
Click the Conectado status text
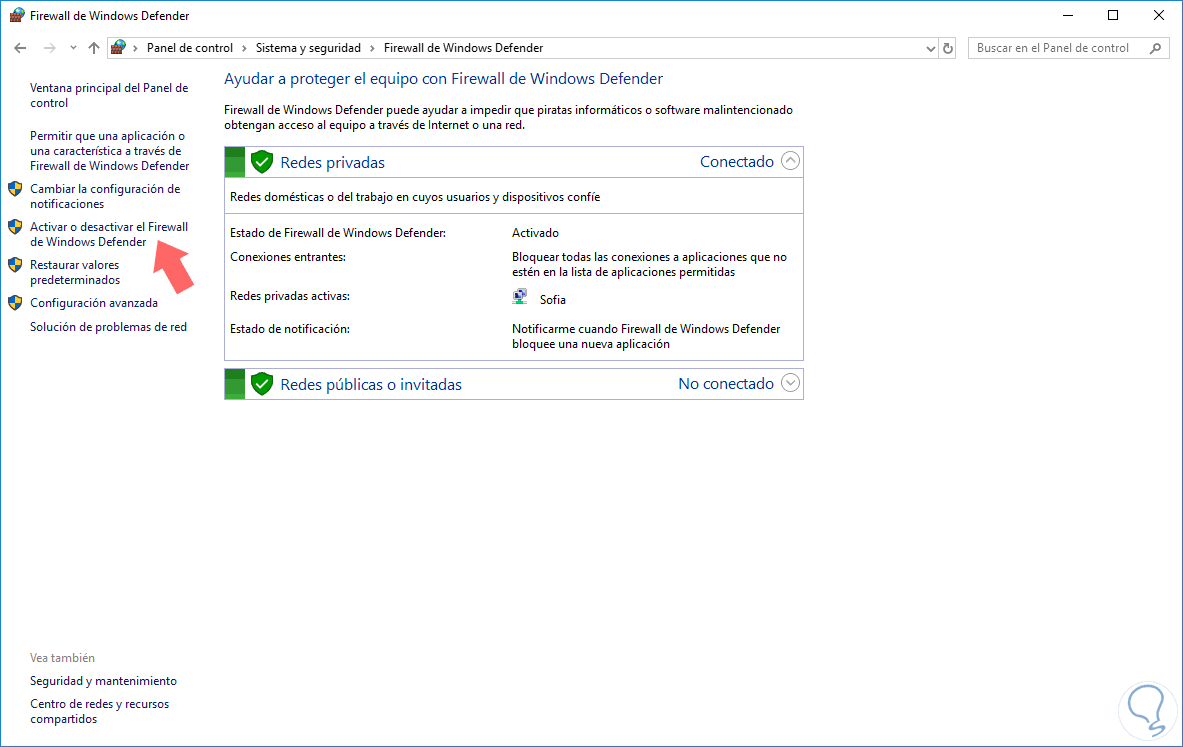point(736,161)
